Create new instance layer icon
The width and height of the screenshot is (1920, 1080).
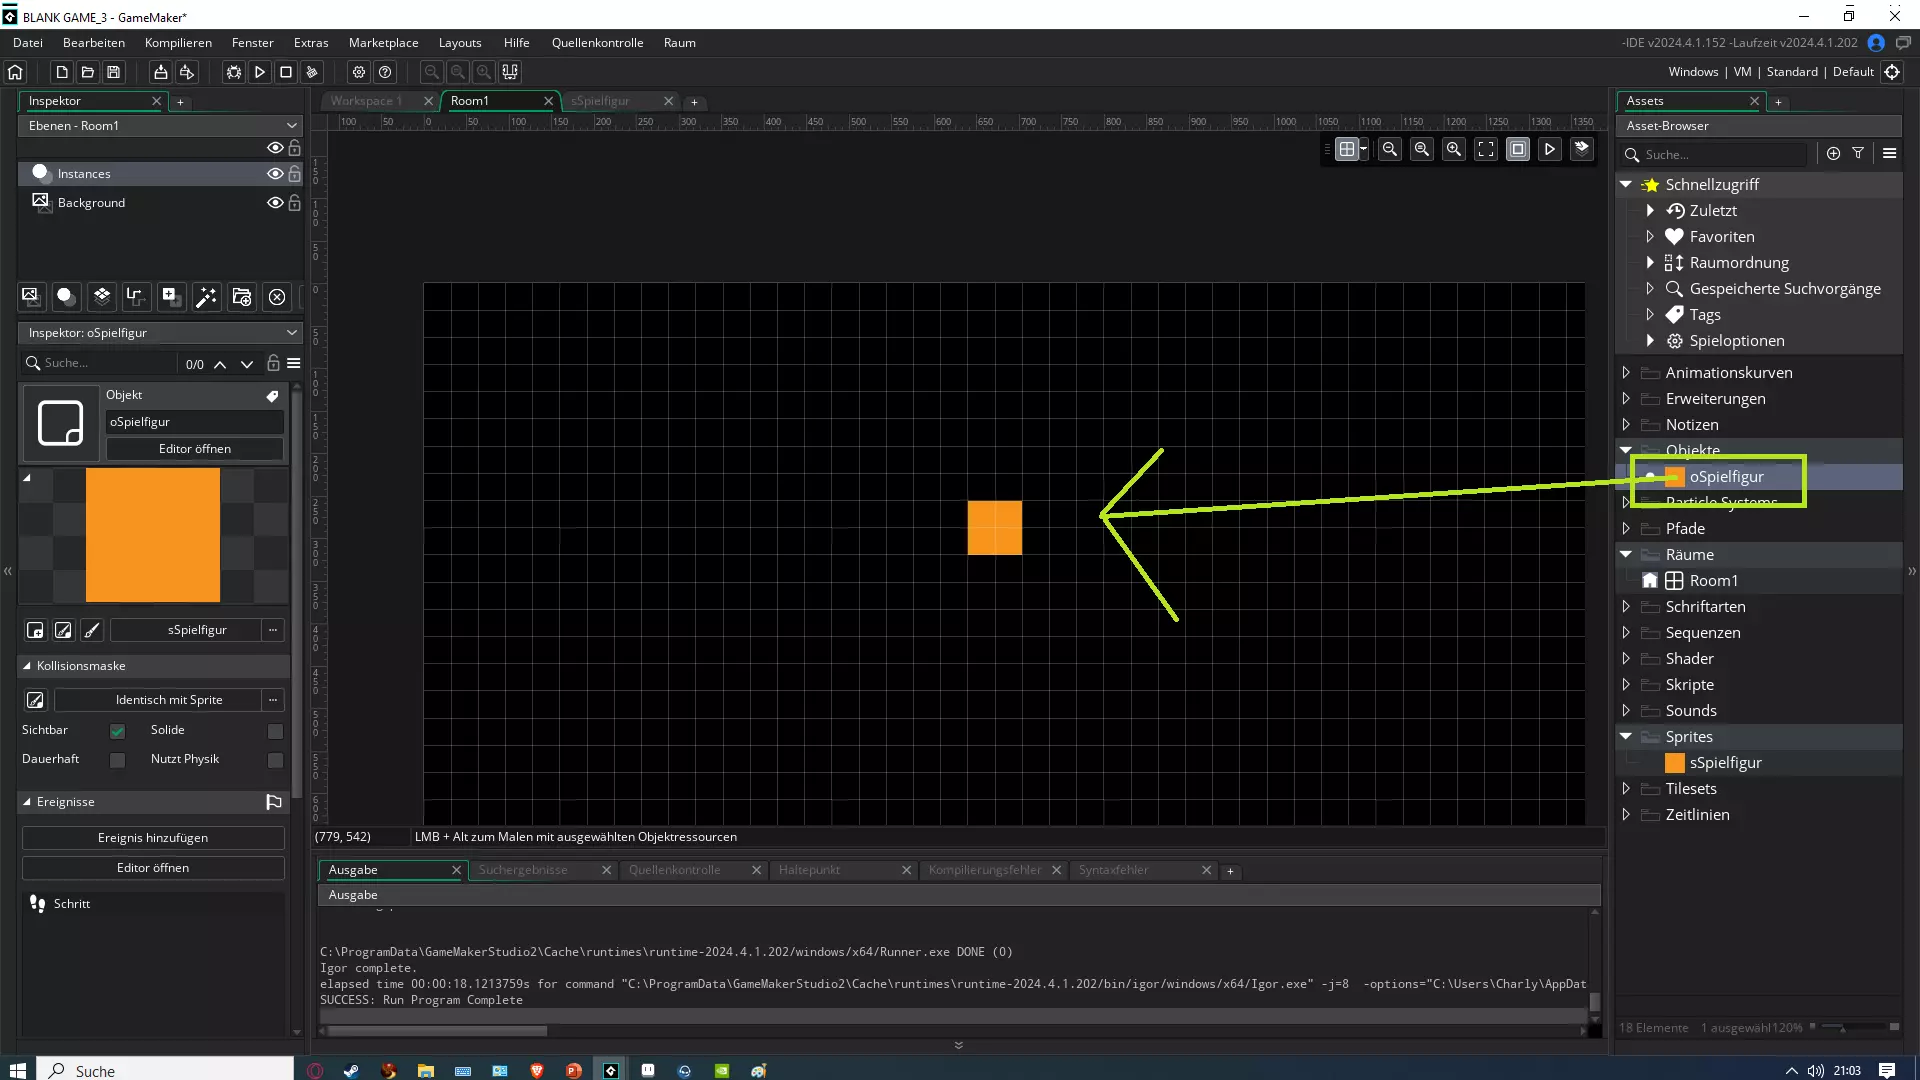click(x=65, y=296)
